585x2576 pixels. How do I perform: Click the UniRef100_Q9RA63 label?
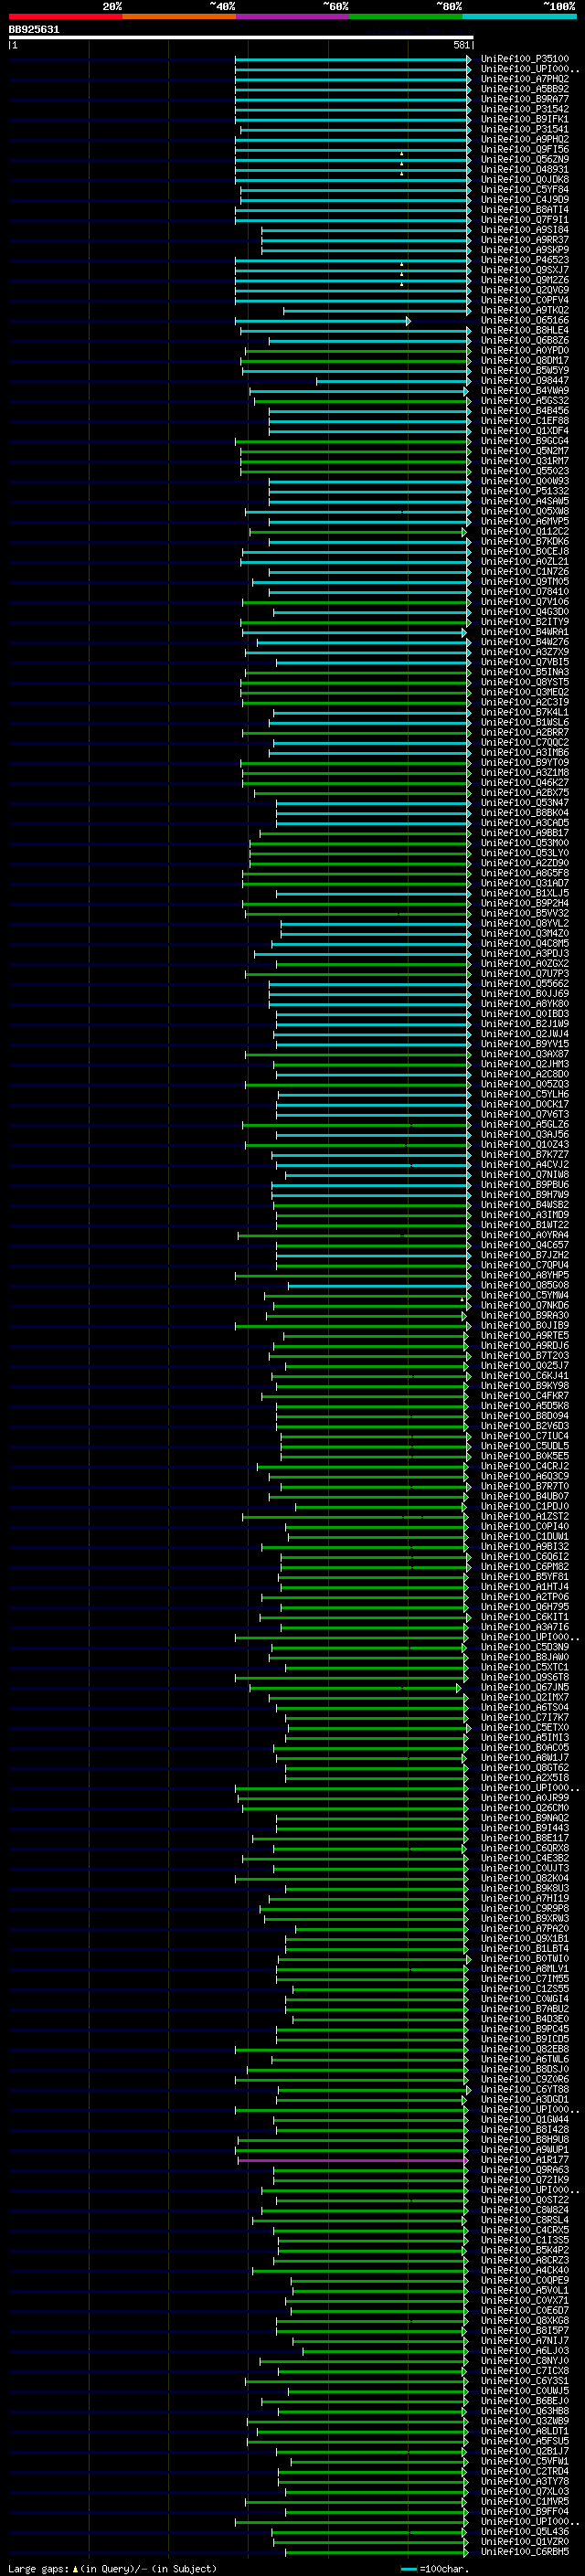(x=524, y=2170)
